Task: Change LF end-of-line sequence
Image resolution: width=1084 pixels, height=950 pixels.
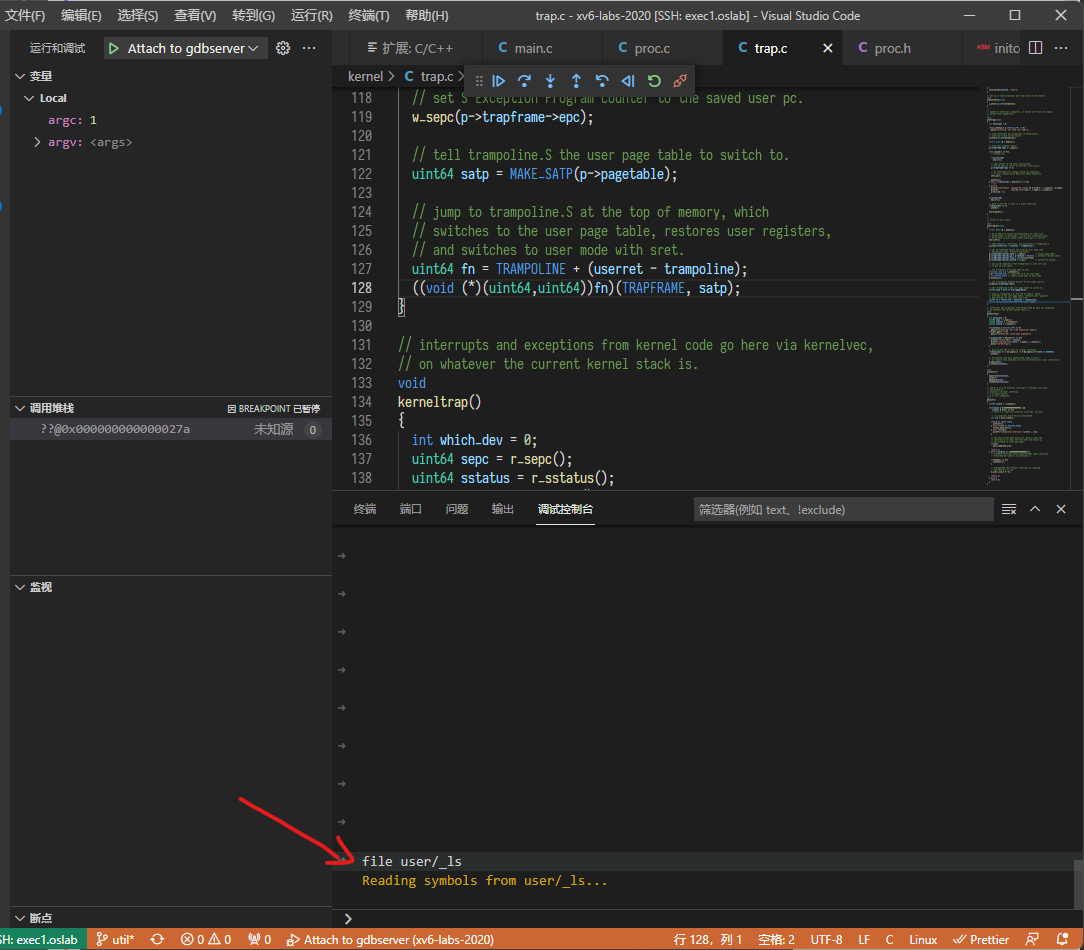Action: click(864, 940)
